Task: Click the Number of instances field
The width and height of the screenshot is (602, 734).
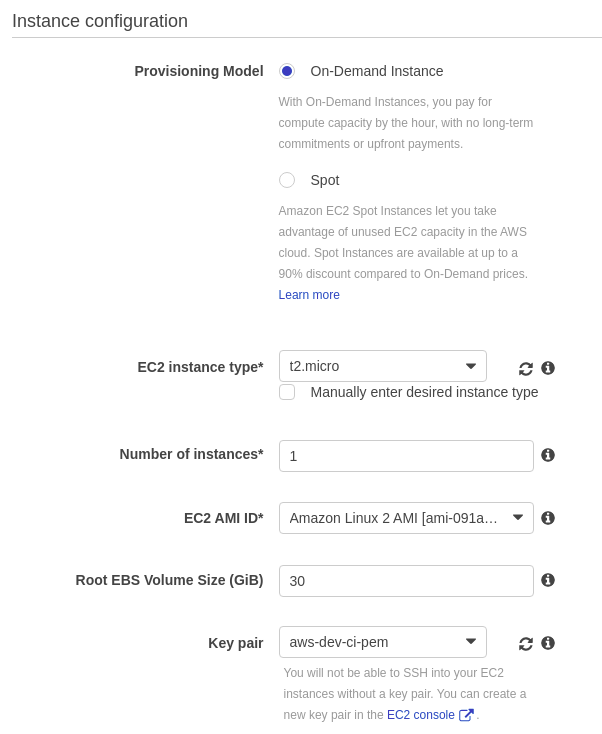Action: (x=406, y=456)
